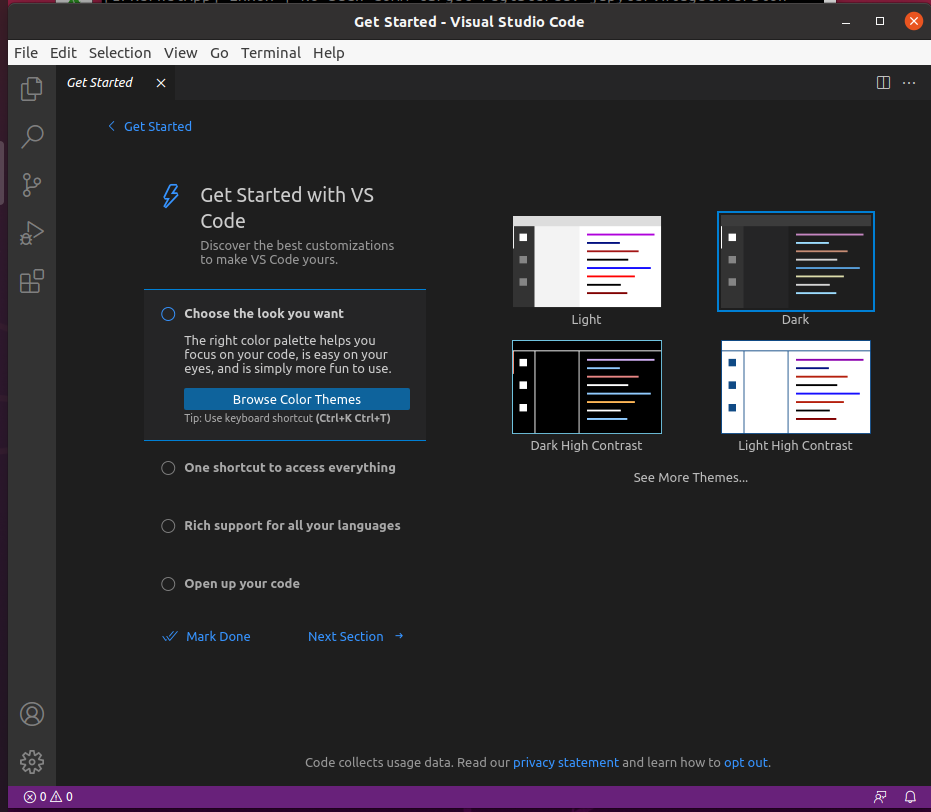Choose the Light High Contrast theme preview

tap(796, 387)
